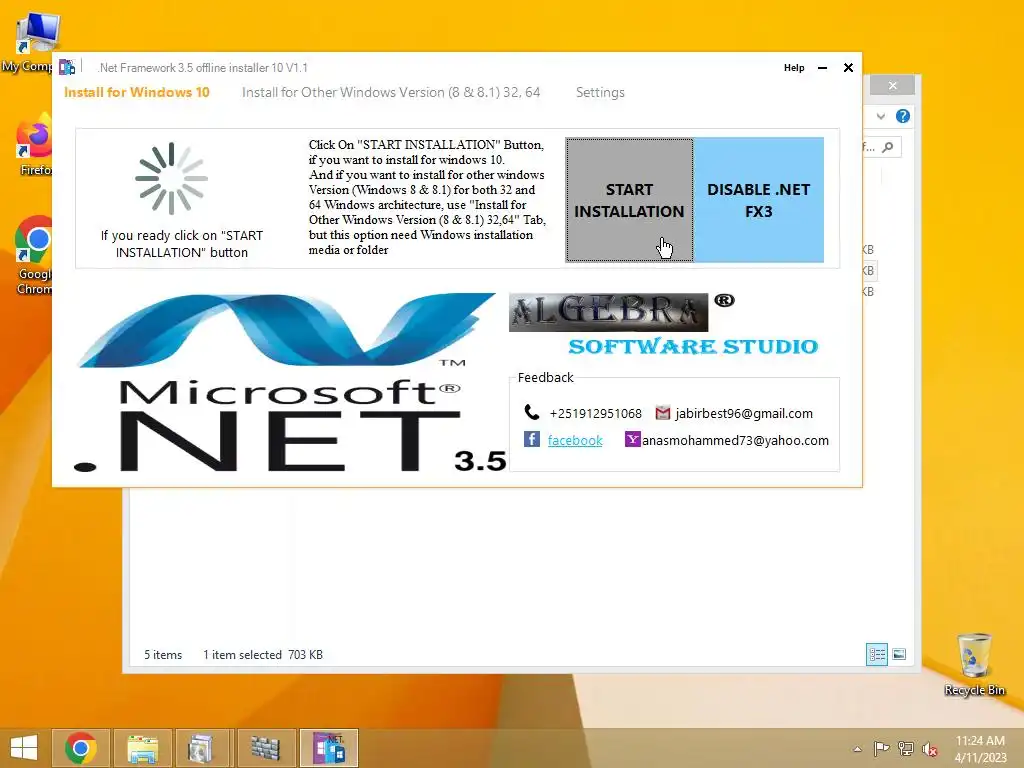This screenshot has width=1024, height=768.
Task: Click the Facebook logo icon
Action: coord(532,439)
